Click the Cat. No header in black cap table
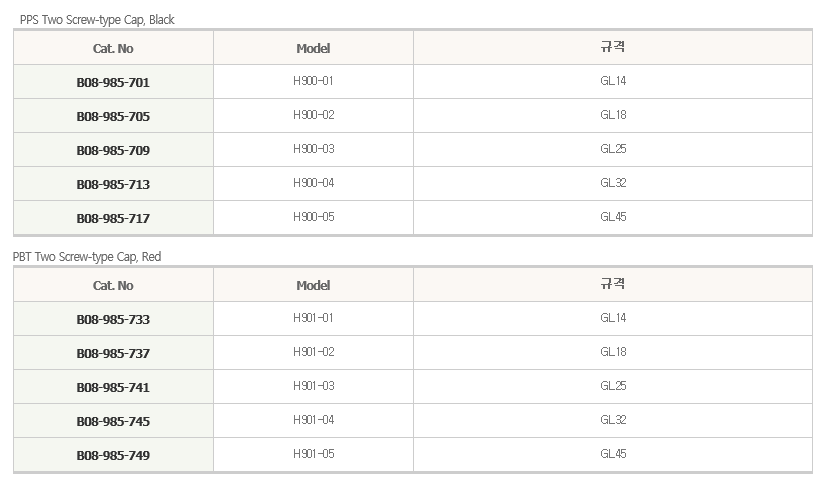 pos(113,49)
